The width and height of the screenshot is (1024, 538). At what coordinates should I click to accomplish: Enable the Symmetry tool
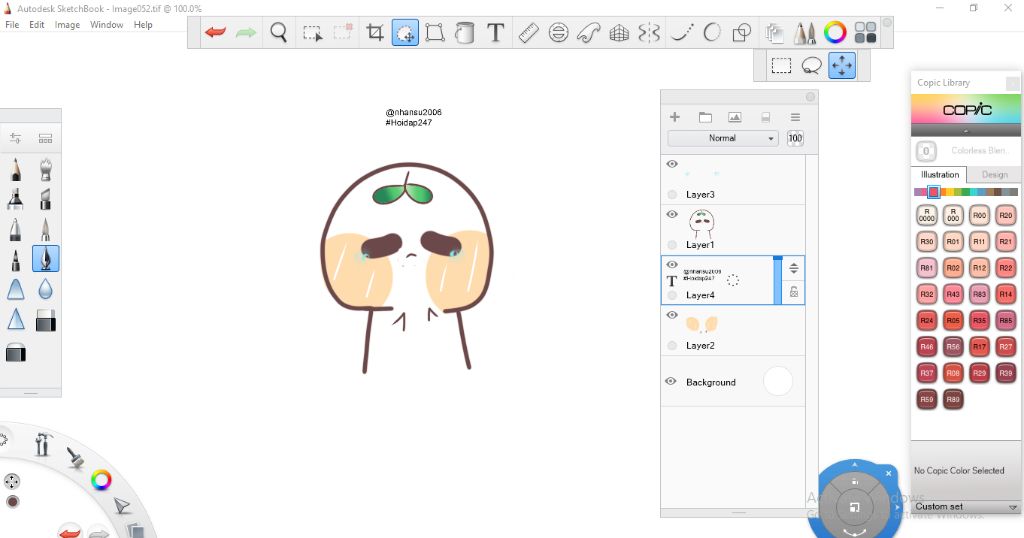coord(649,33)
